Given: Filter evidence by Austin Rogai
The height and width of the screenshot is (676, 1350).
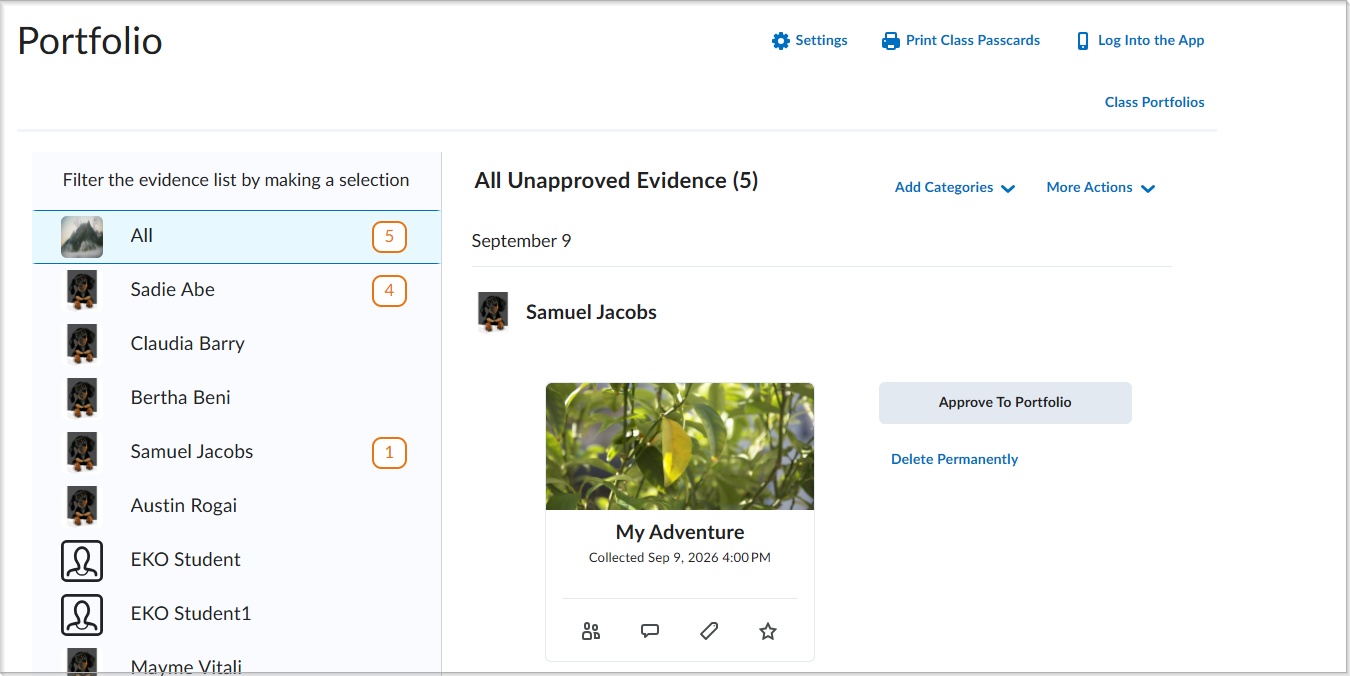Looking at the screenshot, I should coord(237,506).
